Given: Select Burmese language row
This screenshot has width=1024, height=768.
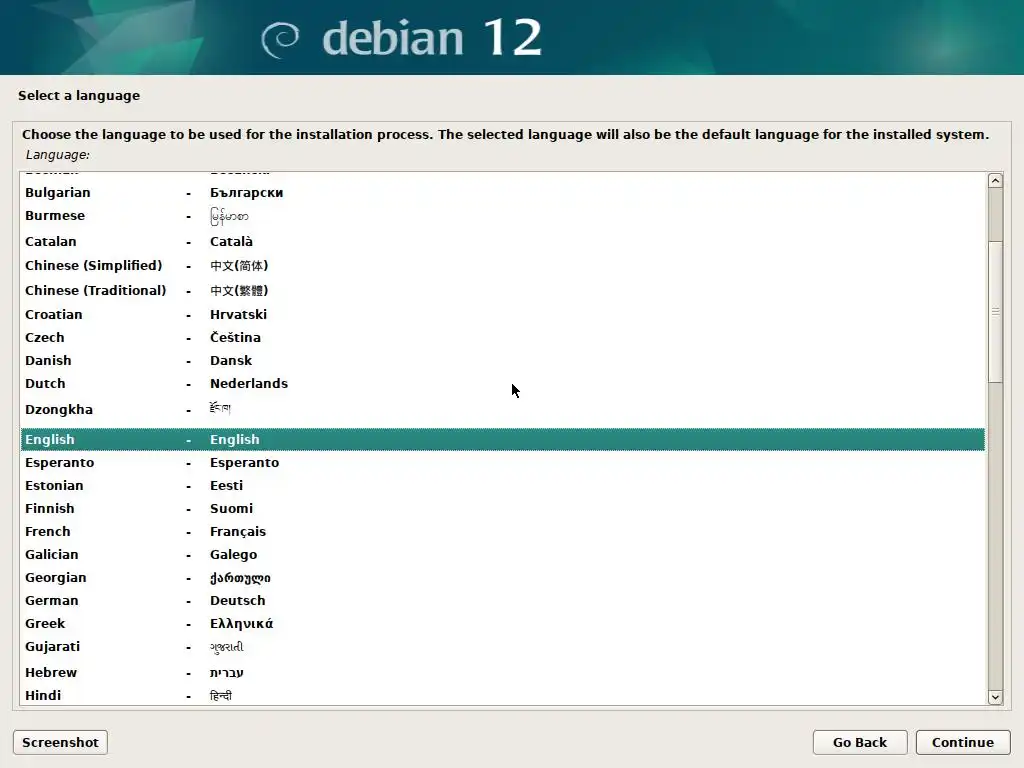Looking at the screenshot, I should [502, 216].
